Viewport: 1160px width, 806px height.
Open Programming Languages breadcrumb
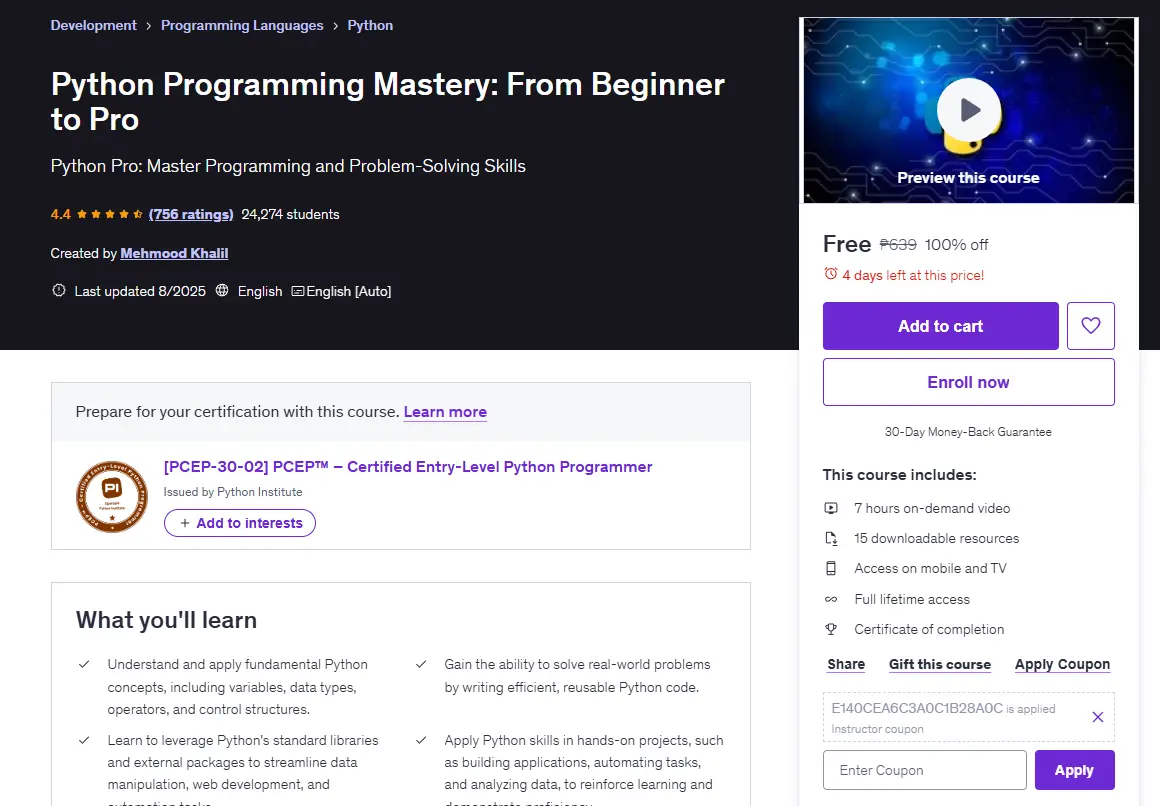(x=242, y=25)
